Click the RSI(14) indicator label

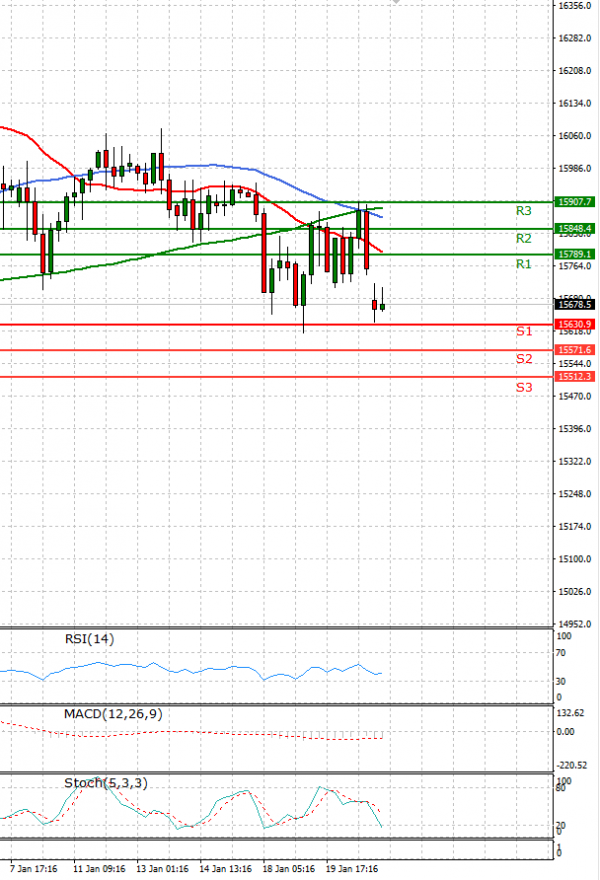pos(89,639)
